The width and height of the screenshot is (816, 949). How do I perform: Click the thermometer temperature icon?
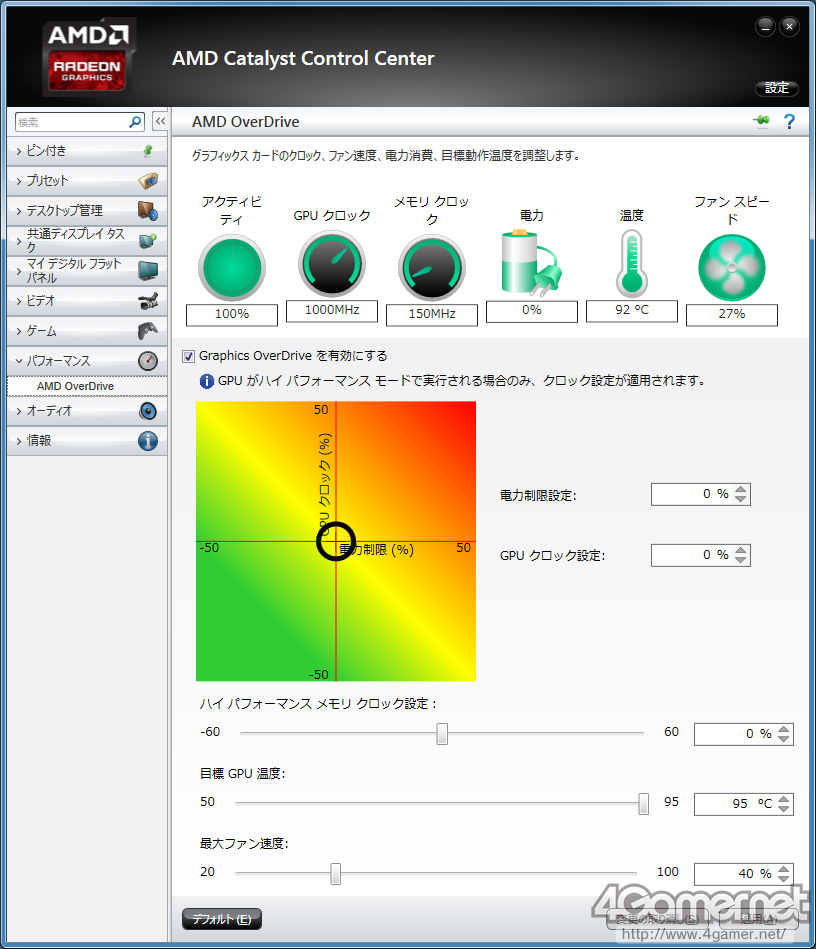[x=631, y=264]
